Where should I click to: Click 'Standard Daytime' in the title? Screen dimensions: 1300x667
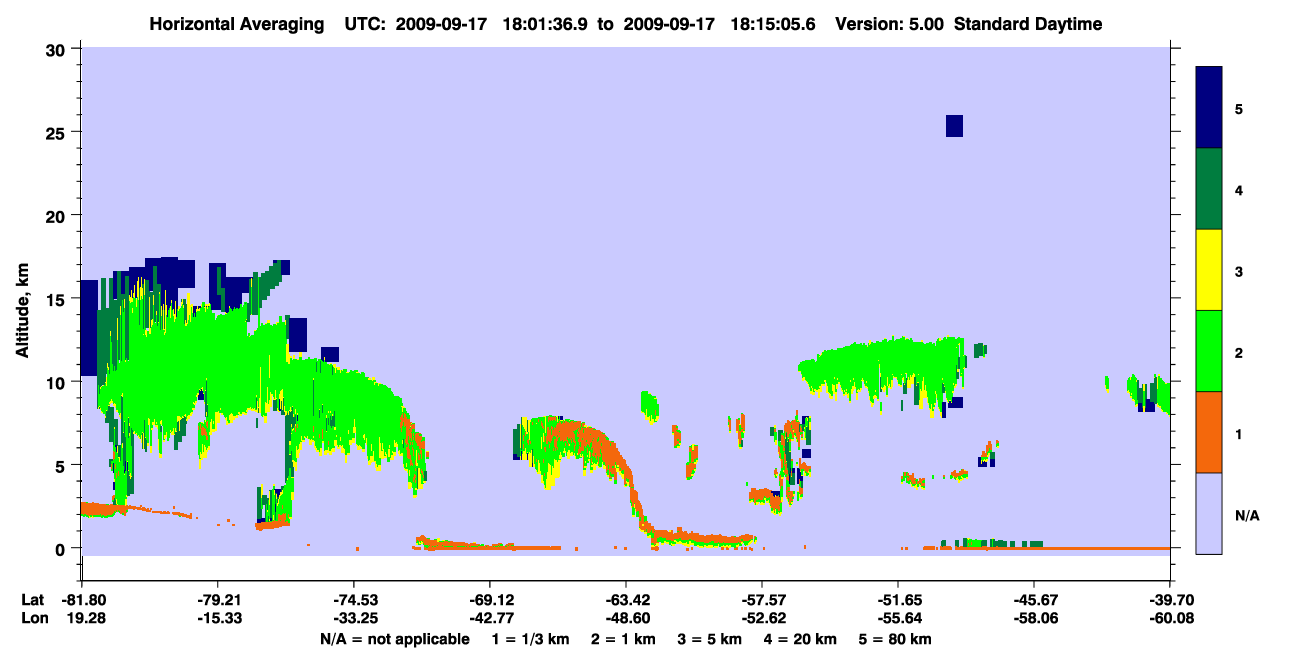(1028, 24)
